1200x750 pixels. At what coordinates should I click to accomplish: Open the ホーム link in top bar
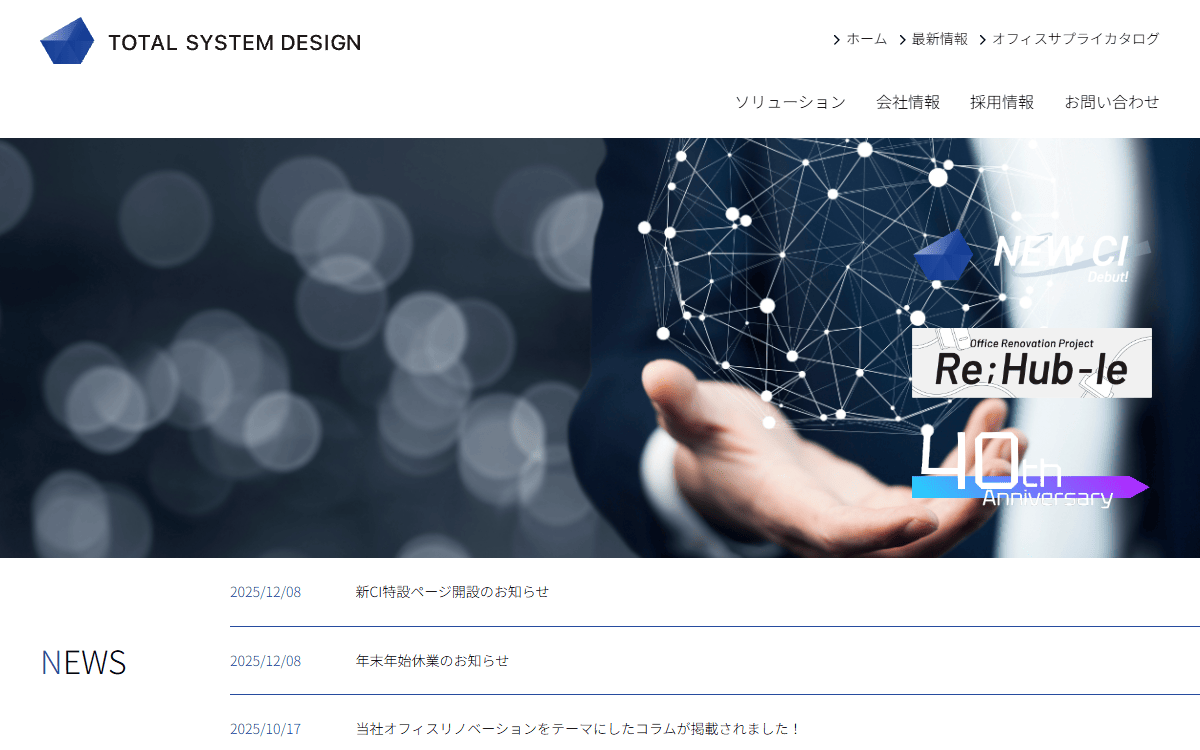866,39
